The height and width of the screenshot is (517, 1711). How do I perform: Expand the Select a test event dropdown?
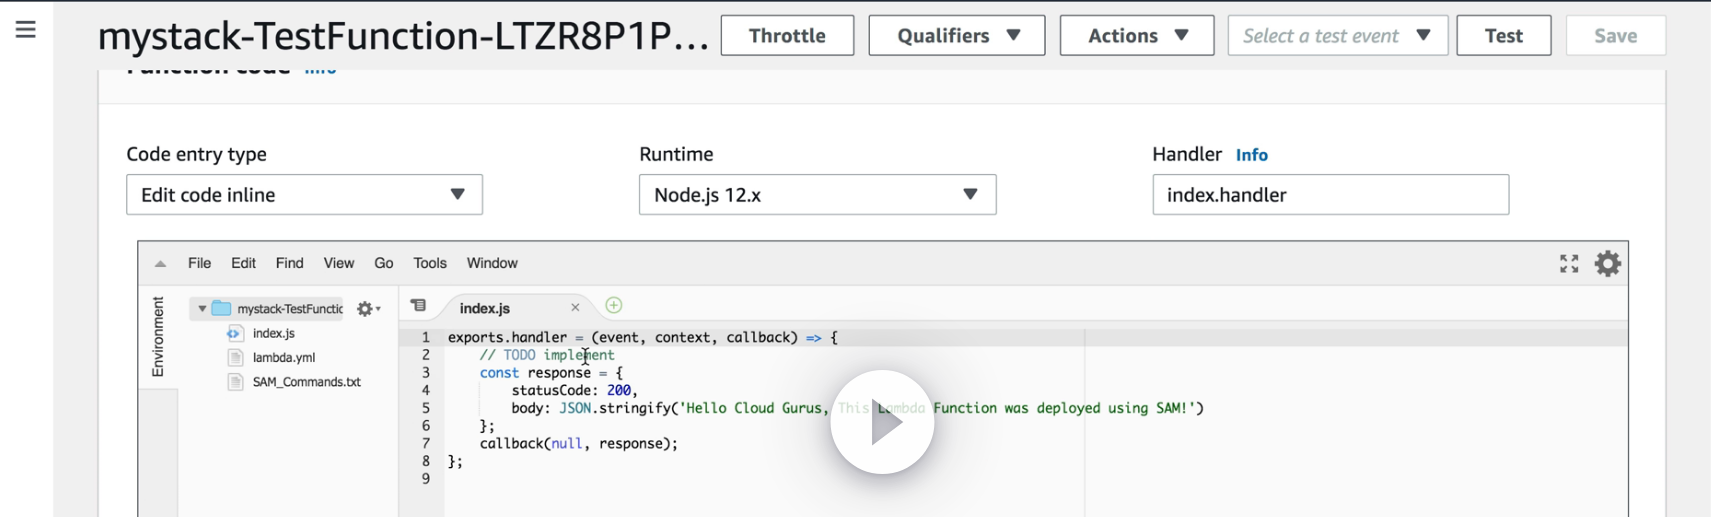(1337, 36)
